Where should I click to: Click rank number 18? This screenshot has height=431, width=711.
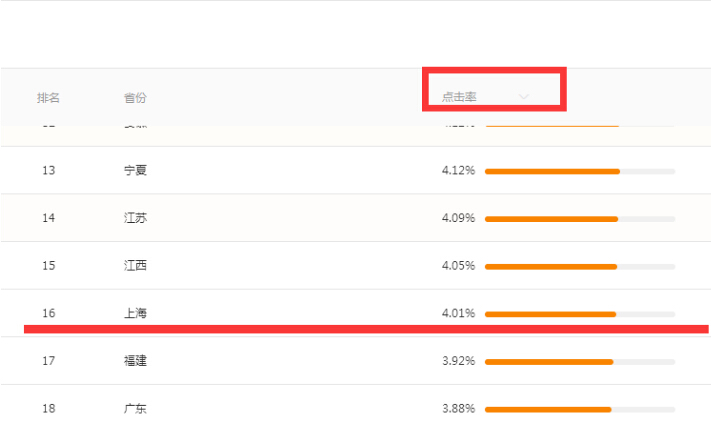pos(49,409)
